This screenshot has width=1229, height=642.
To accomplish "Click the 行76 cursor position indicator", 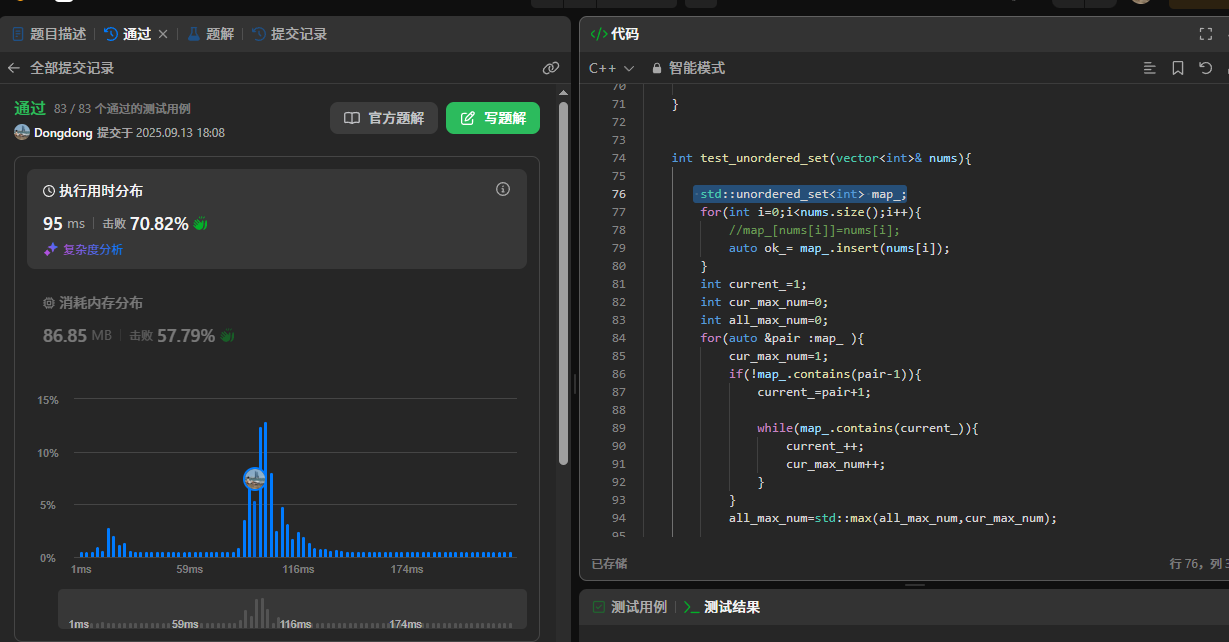I will pos(1198,563).
